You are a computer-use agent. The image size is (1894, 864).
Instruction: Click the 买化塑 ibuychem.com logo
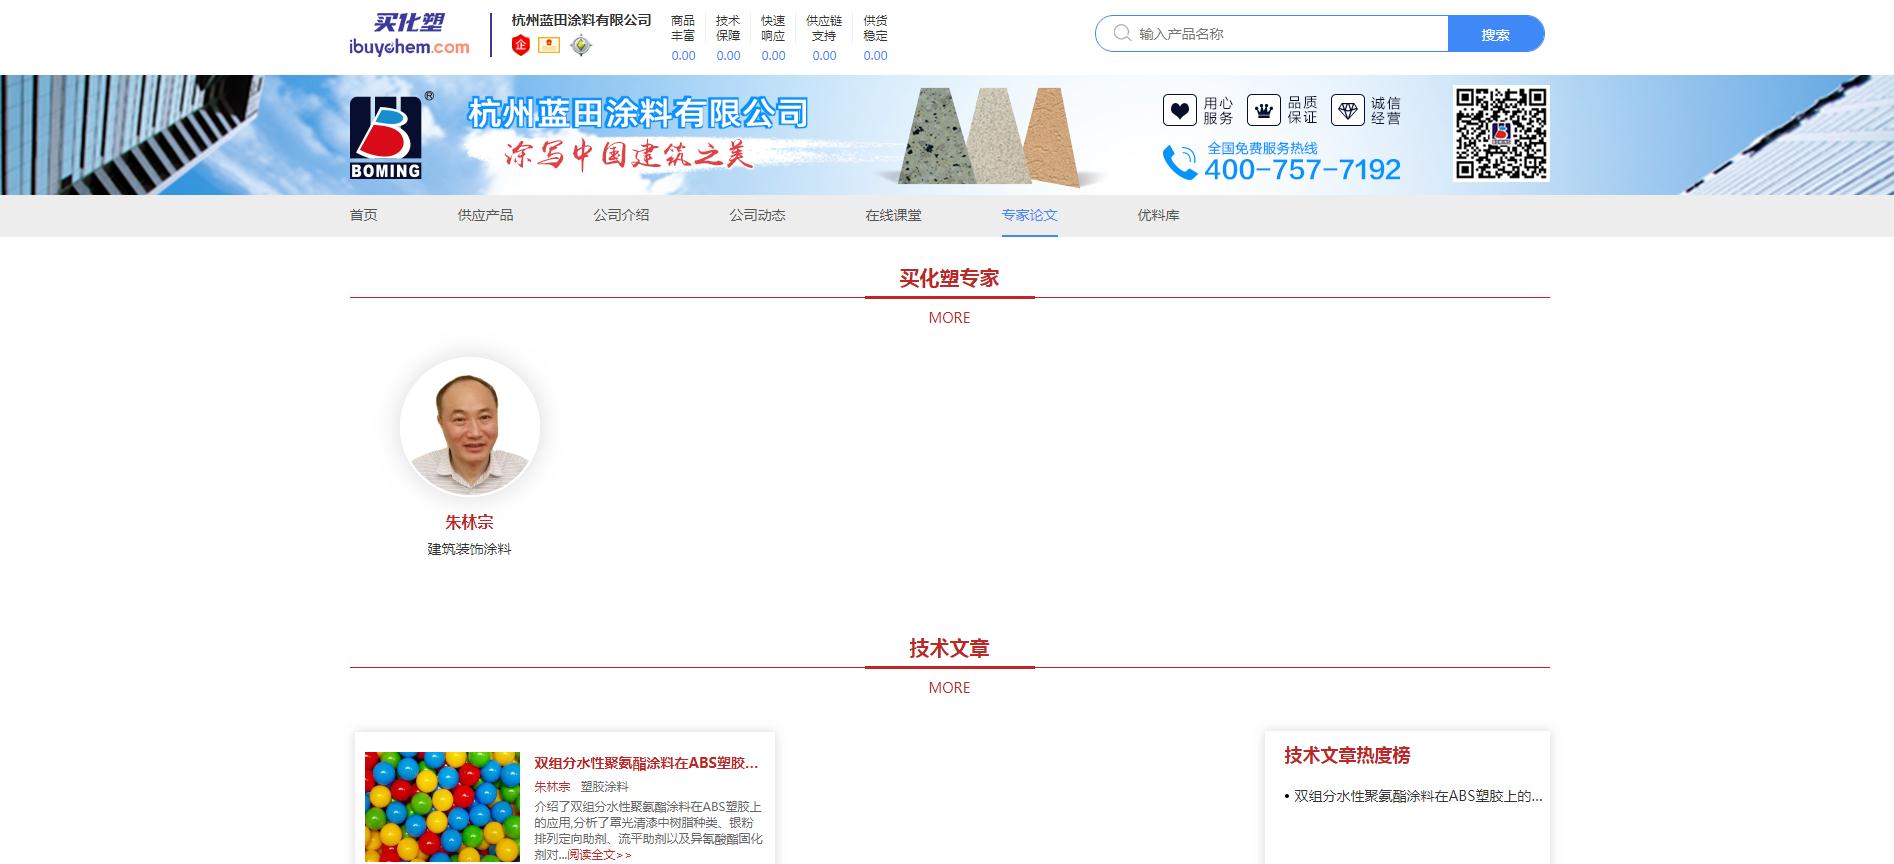click(409, 35)
